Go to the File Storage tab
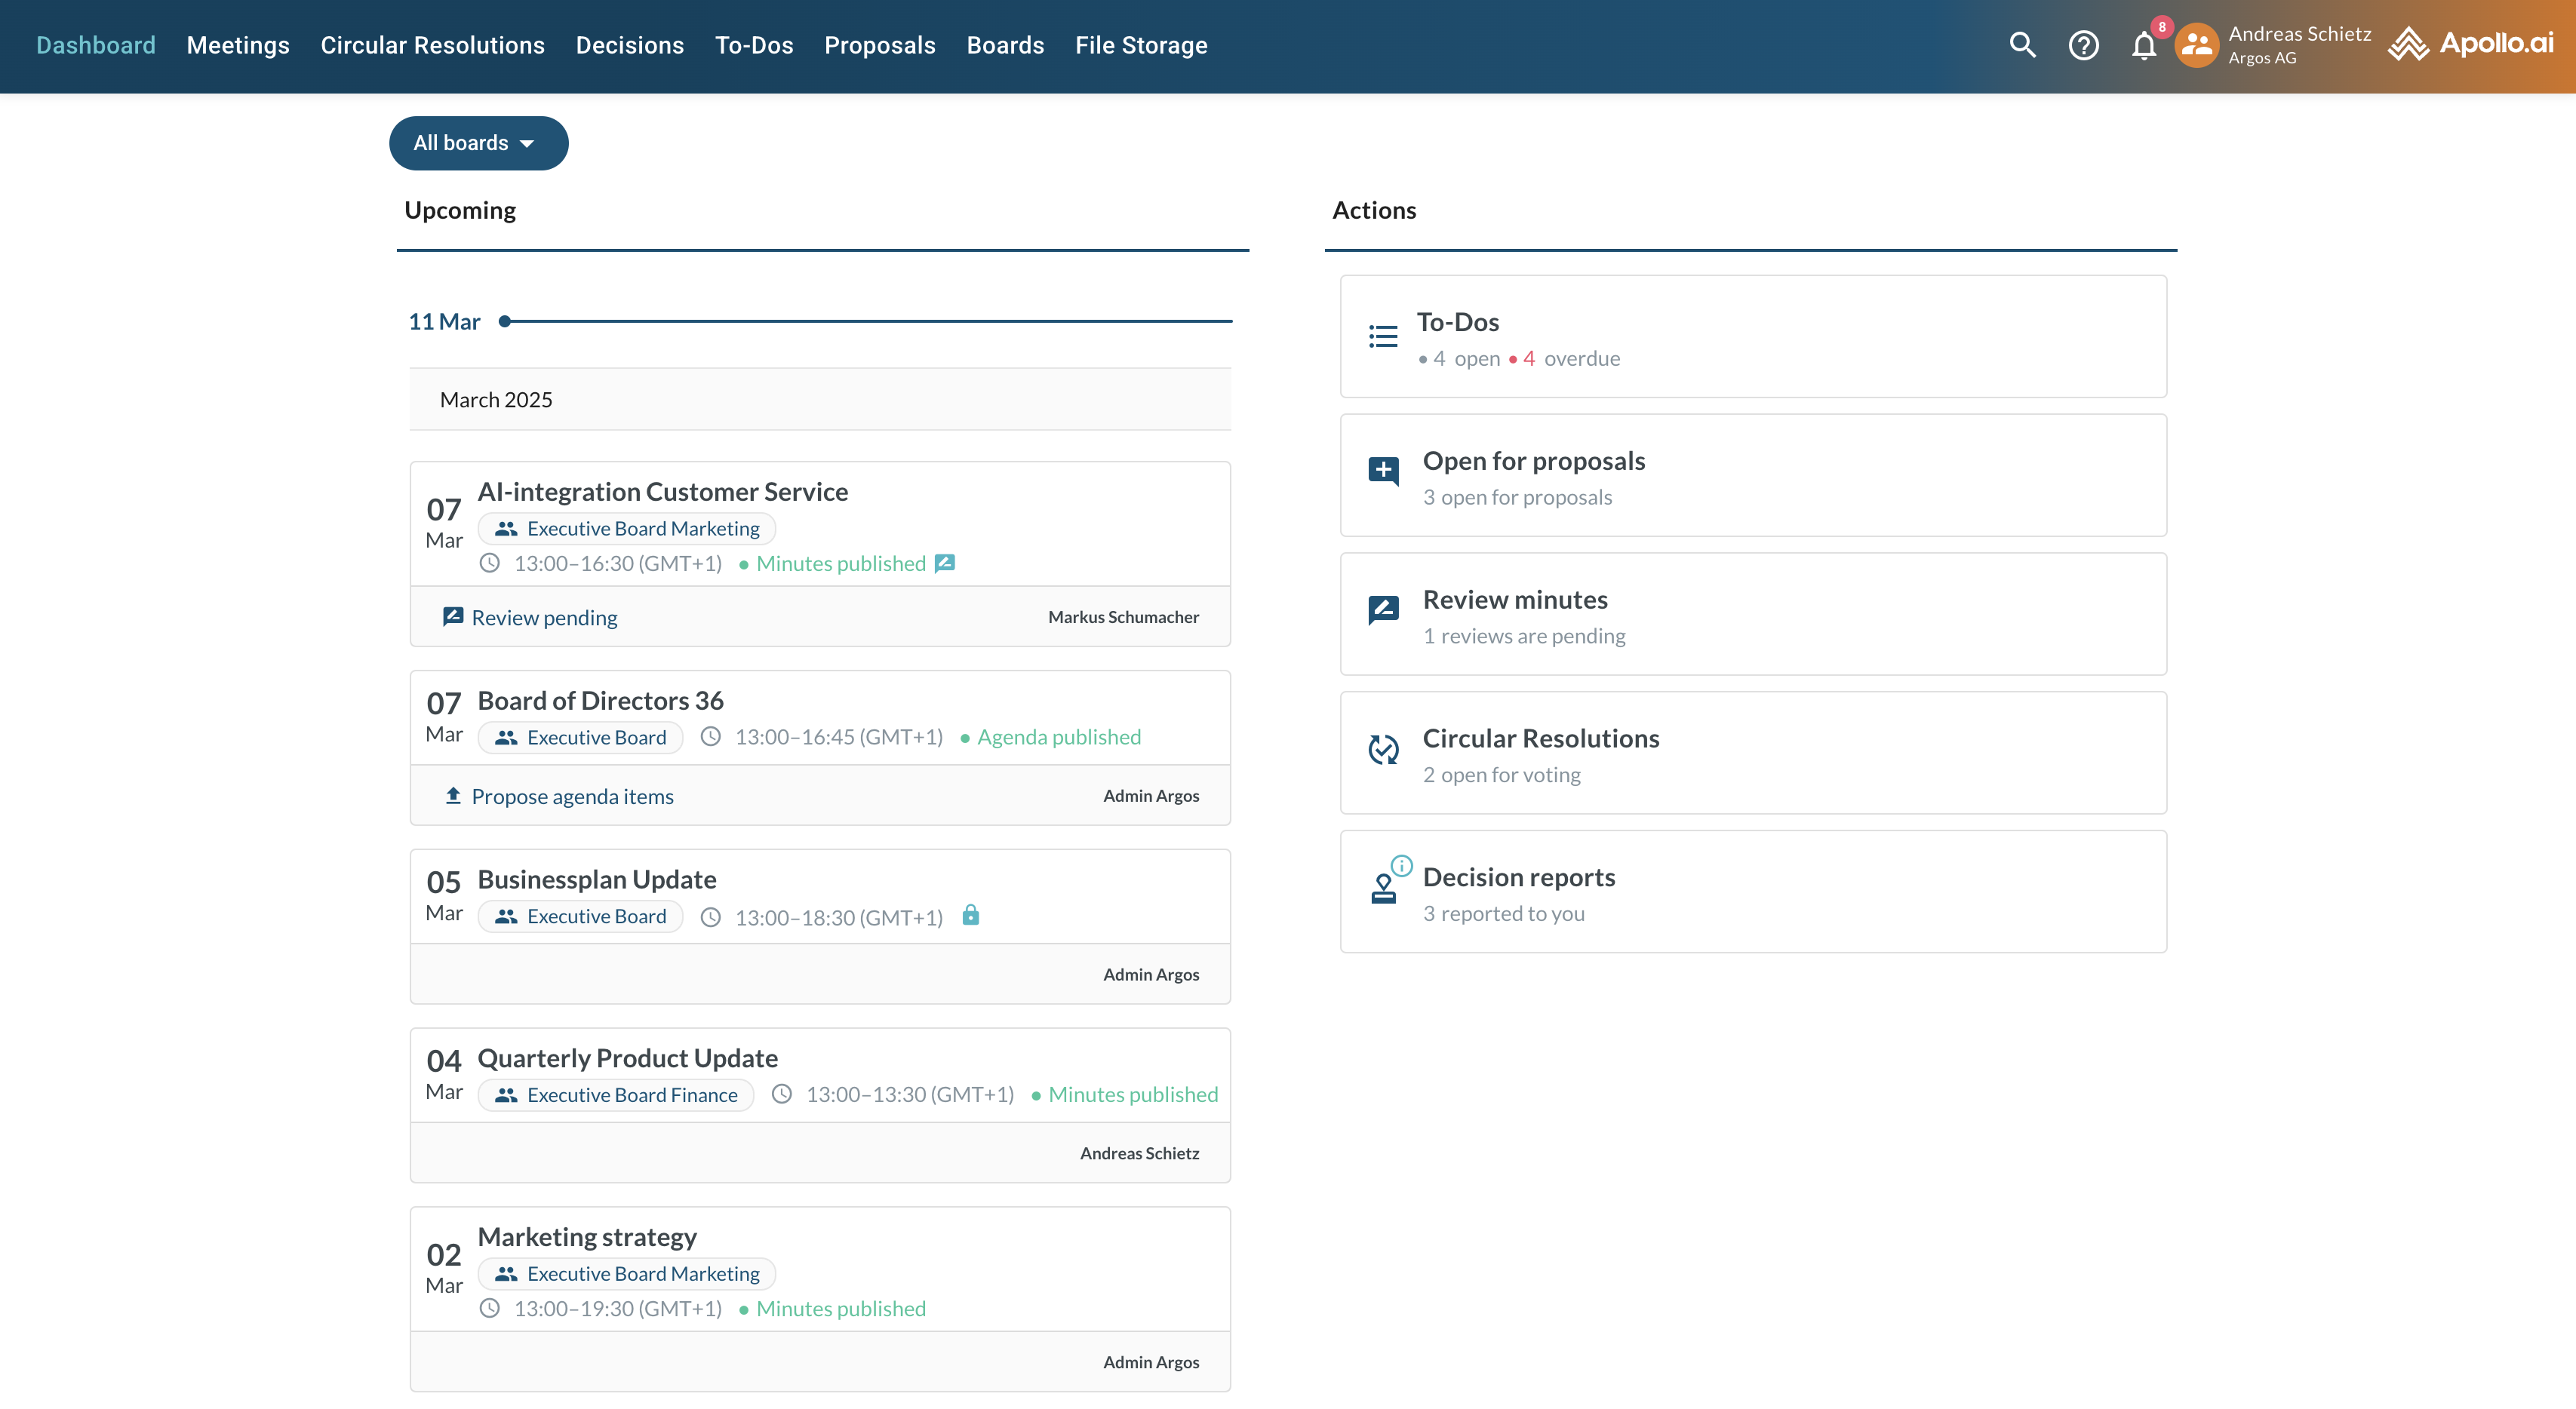 (1141, 45)
